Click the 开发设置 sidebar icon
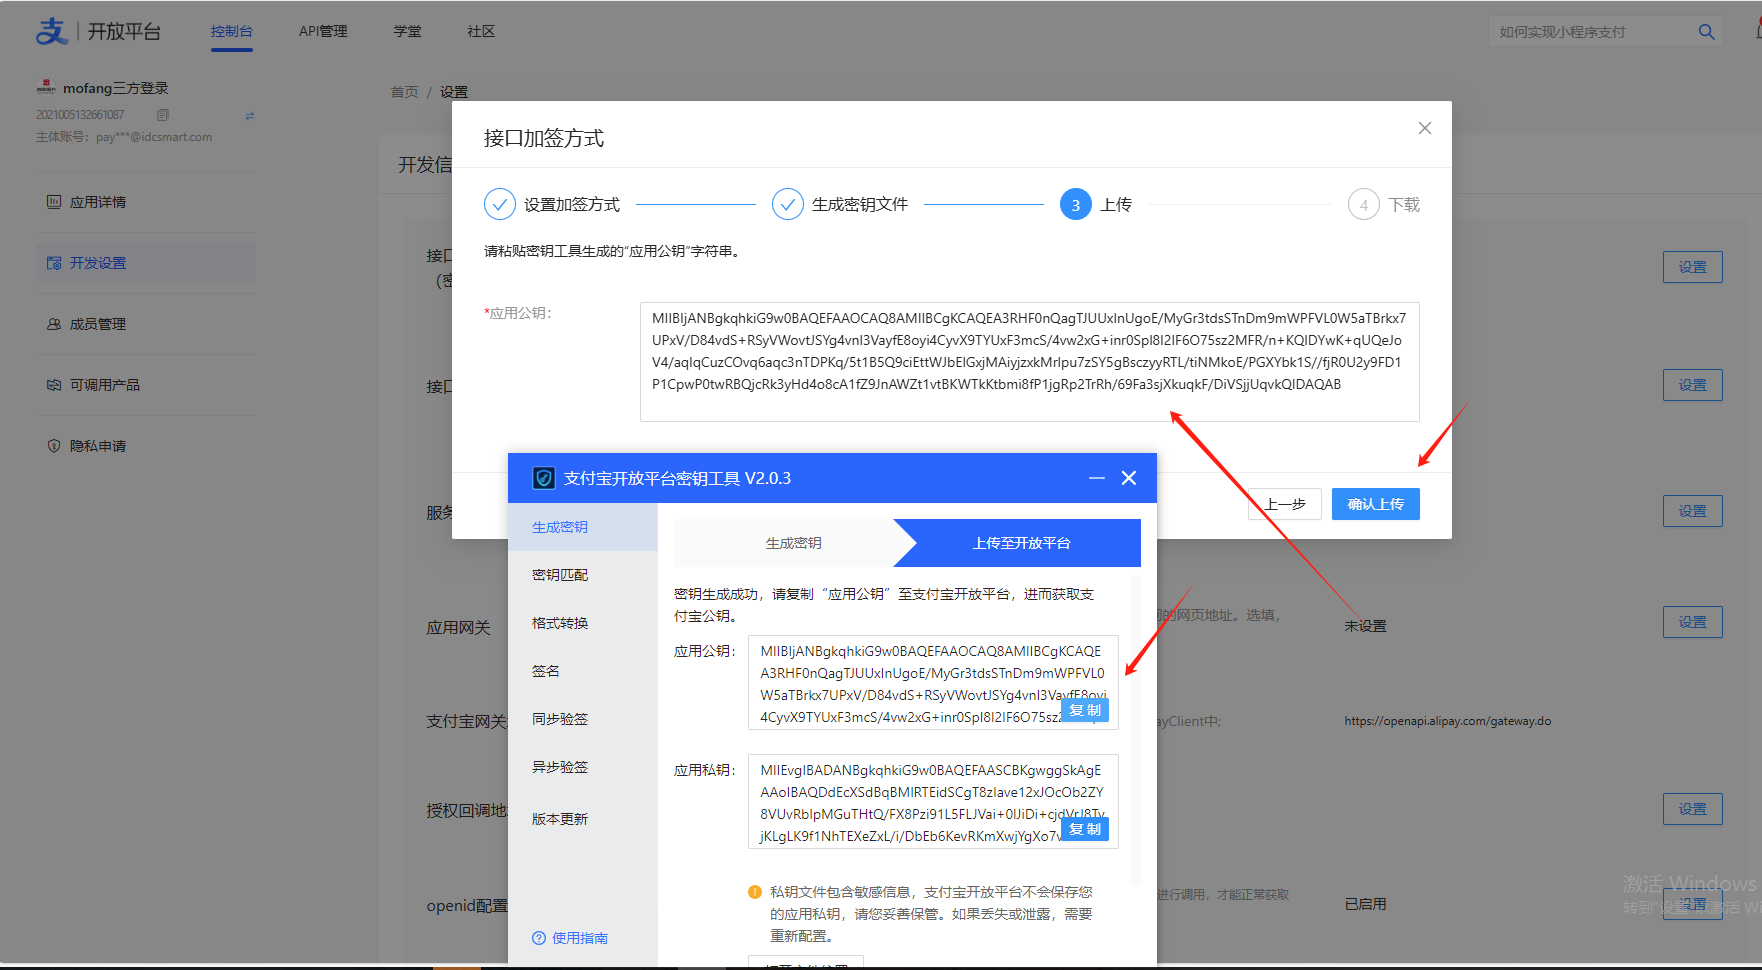The image size is (1762, 970). (x=54, y=263)
